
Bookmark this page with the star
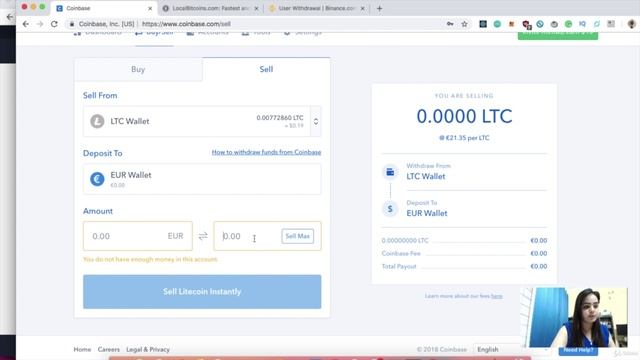464,24
